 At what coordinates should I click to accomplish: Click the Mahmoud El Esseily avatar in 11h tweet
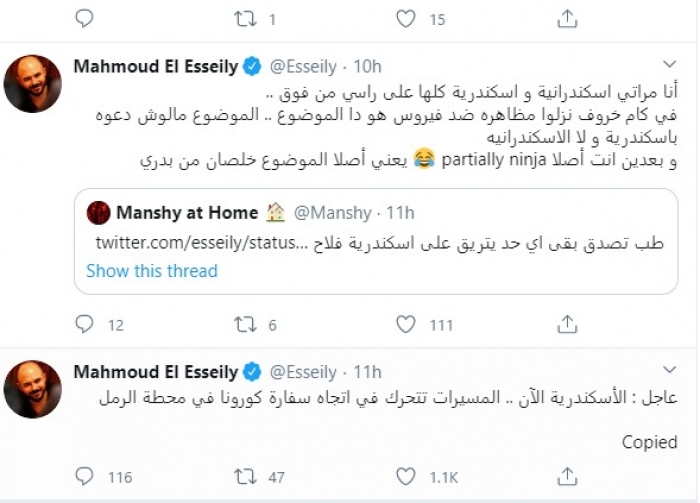click(x=33, y=390)
